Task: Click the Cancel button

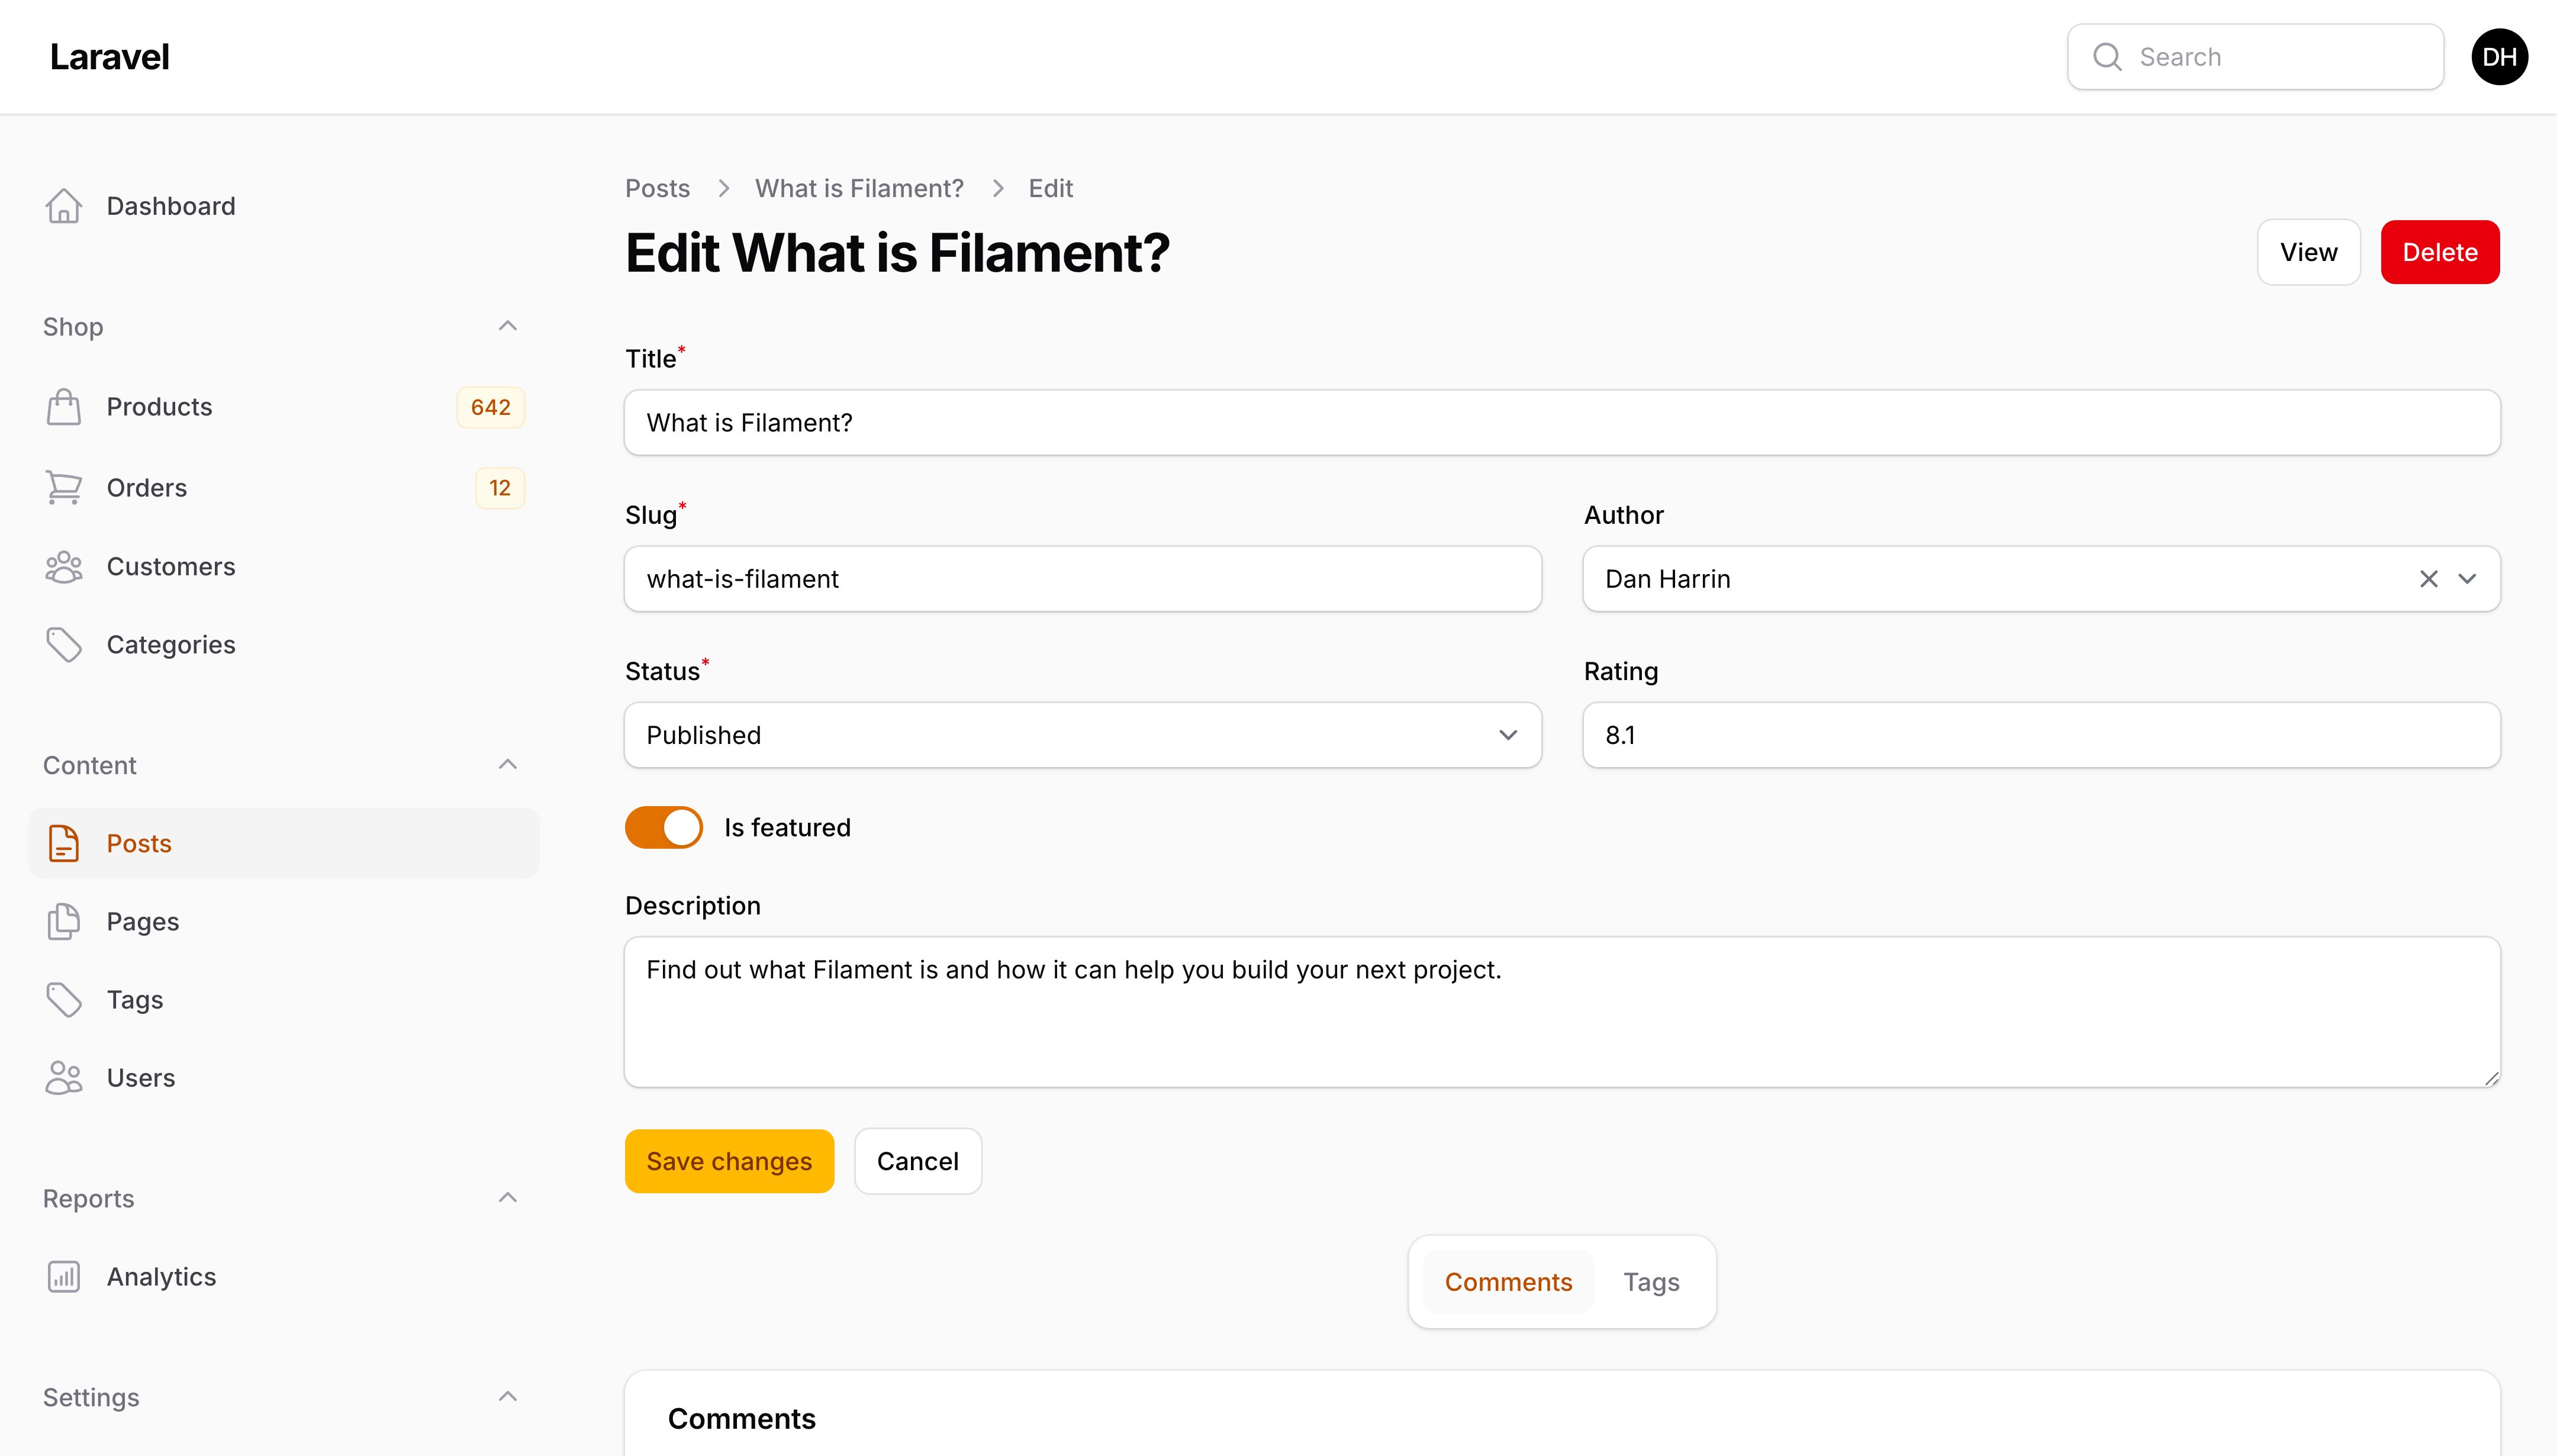Action: [x=918, y=1161]
